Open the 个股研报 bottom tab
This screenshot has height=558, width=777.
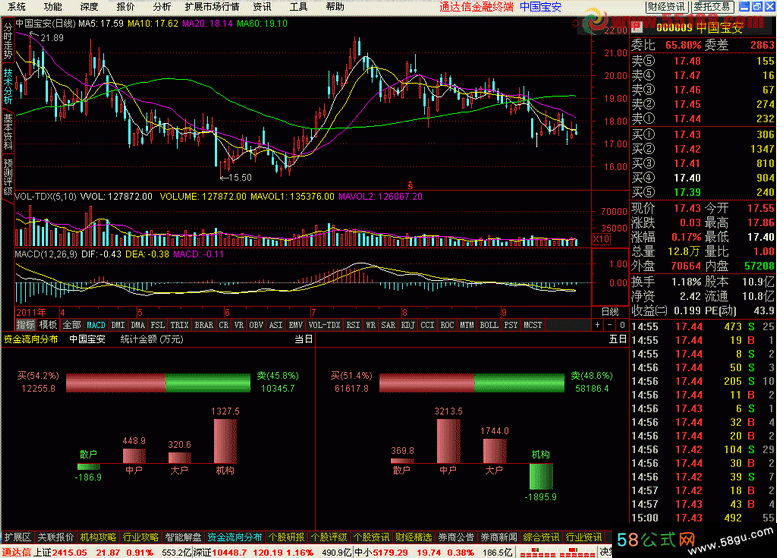pos(286,537)
